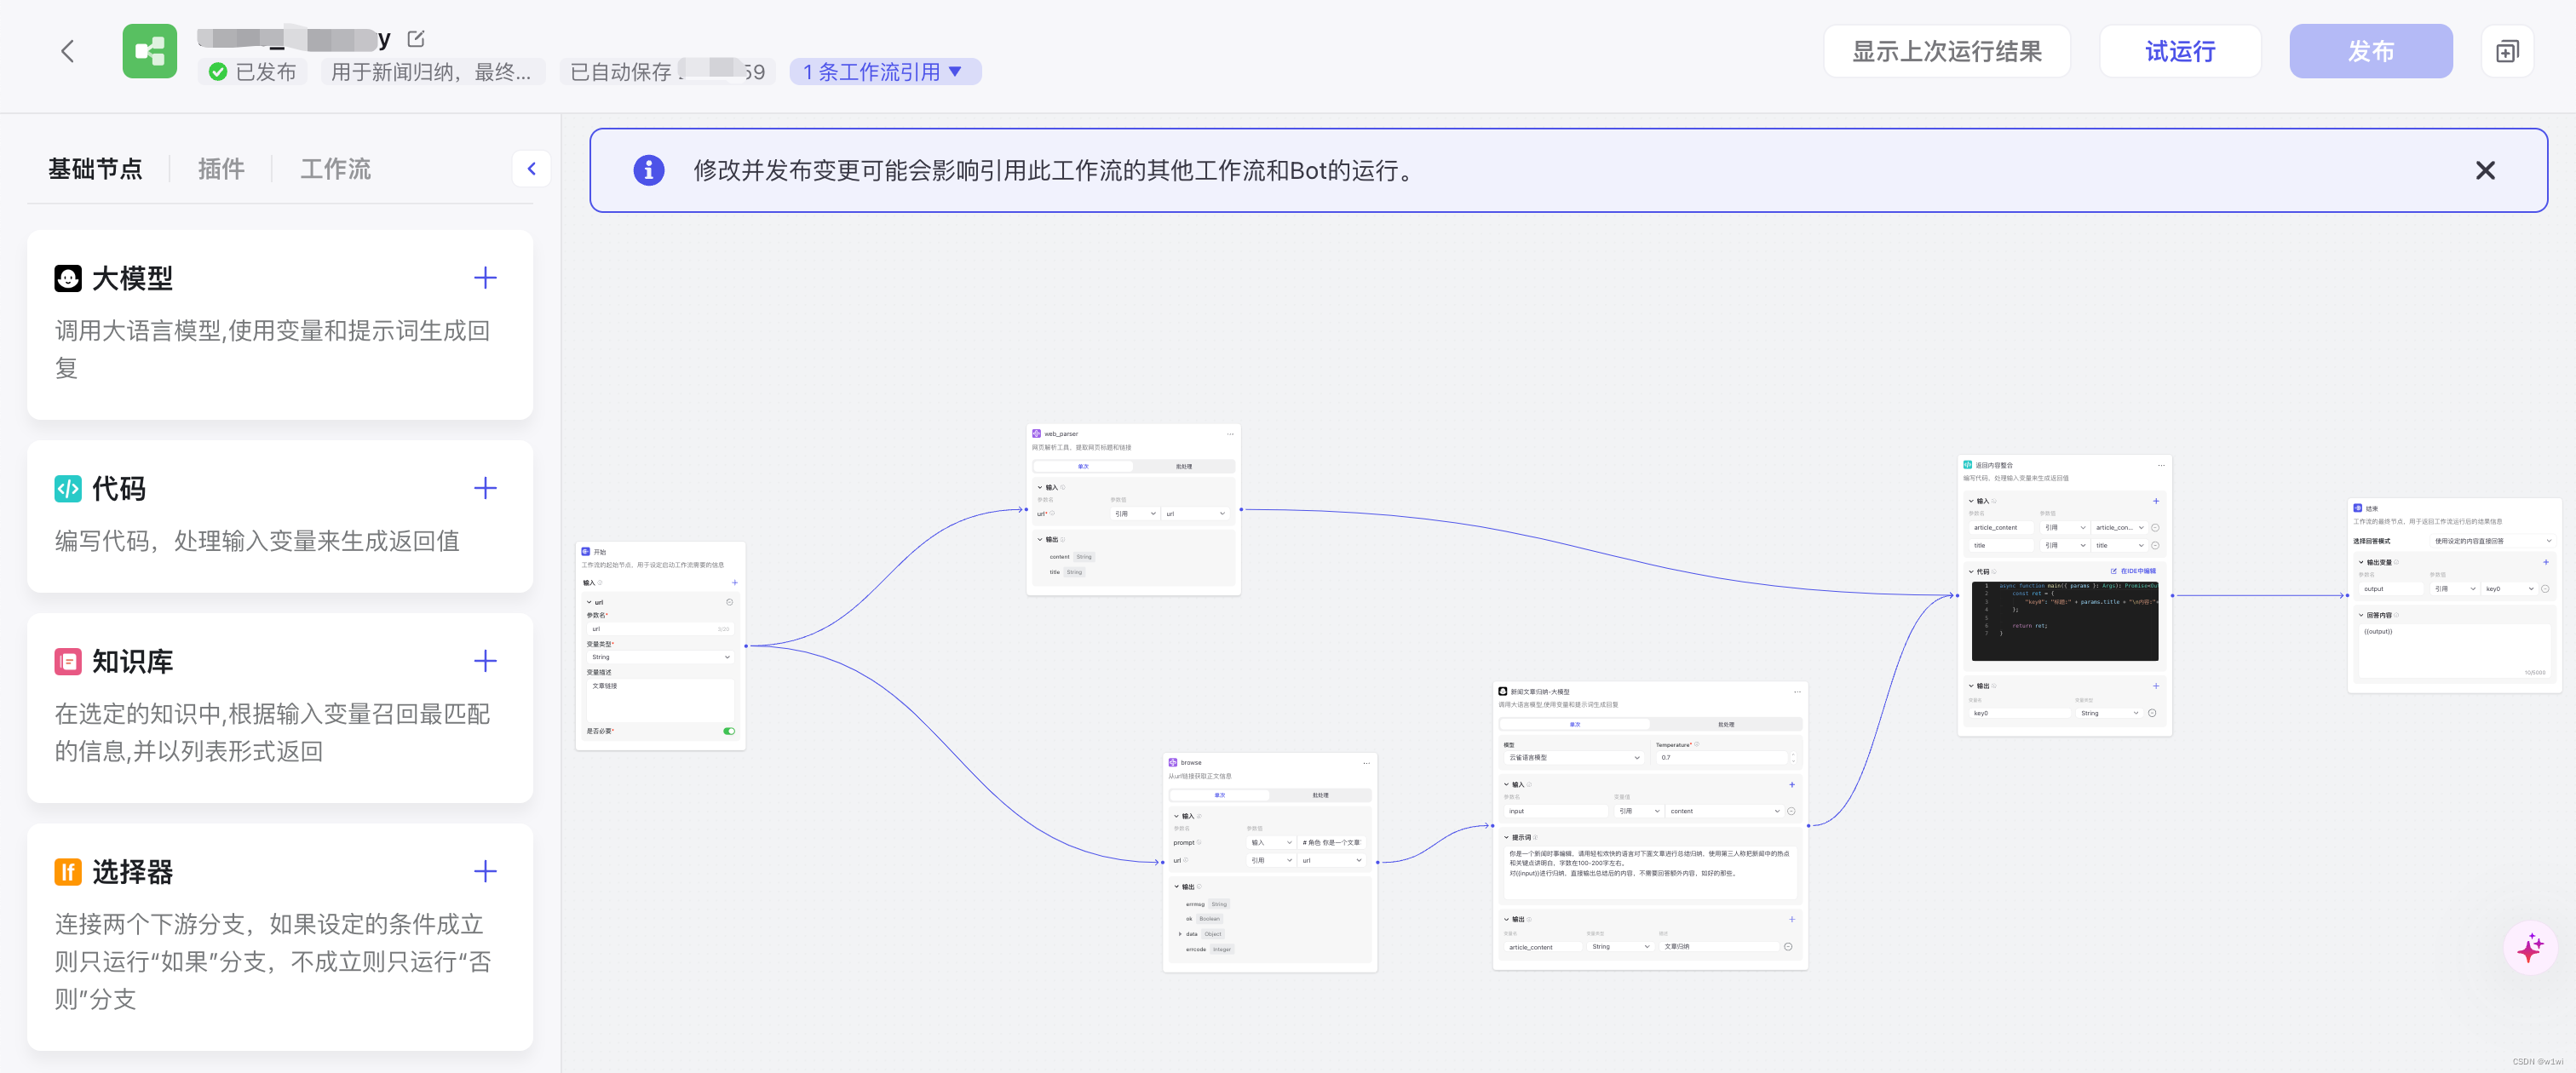Open 模型 云雀语言模型 dropdown
Image resolution: width=2576 pixels, height=1073 pixels.
(1573, 758)
